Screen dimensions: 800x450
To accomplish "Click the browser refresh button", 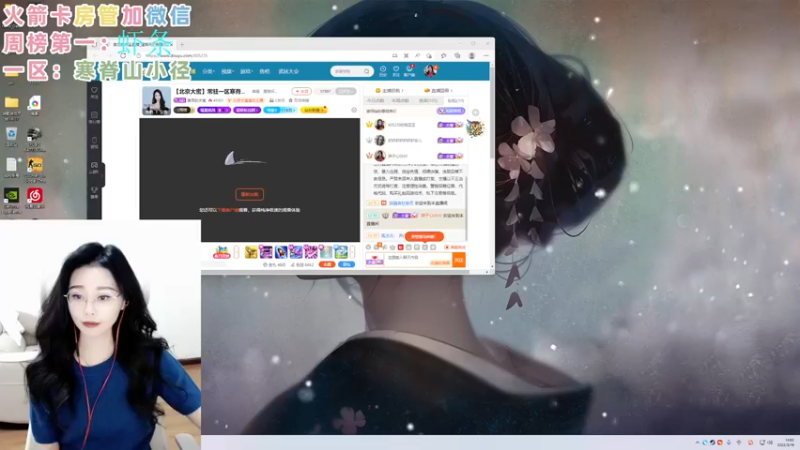I will (x=123, y=55).
